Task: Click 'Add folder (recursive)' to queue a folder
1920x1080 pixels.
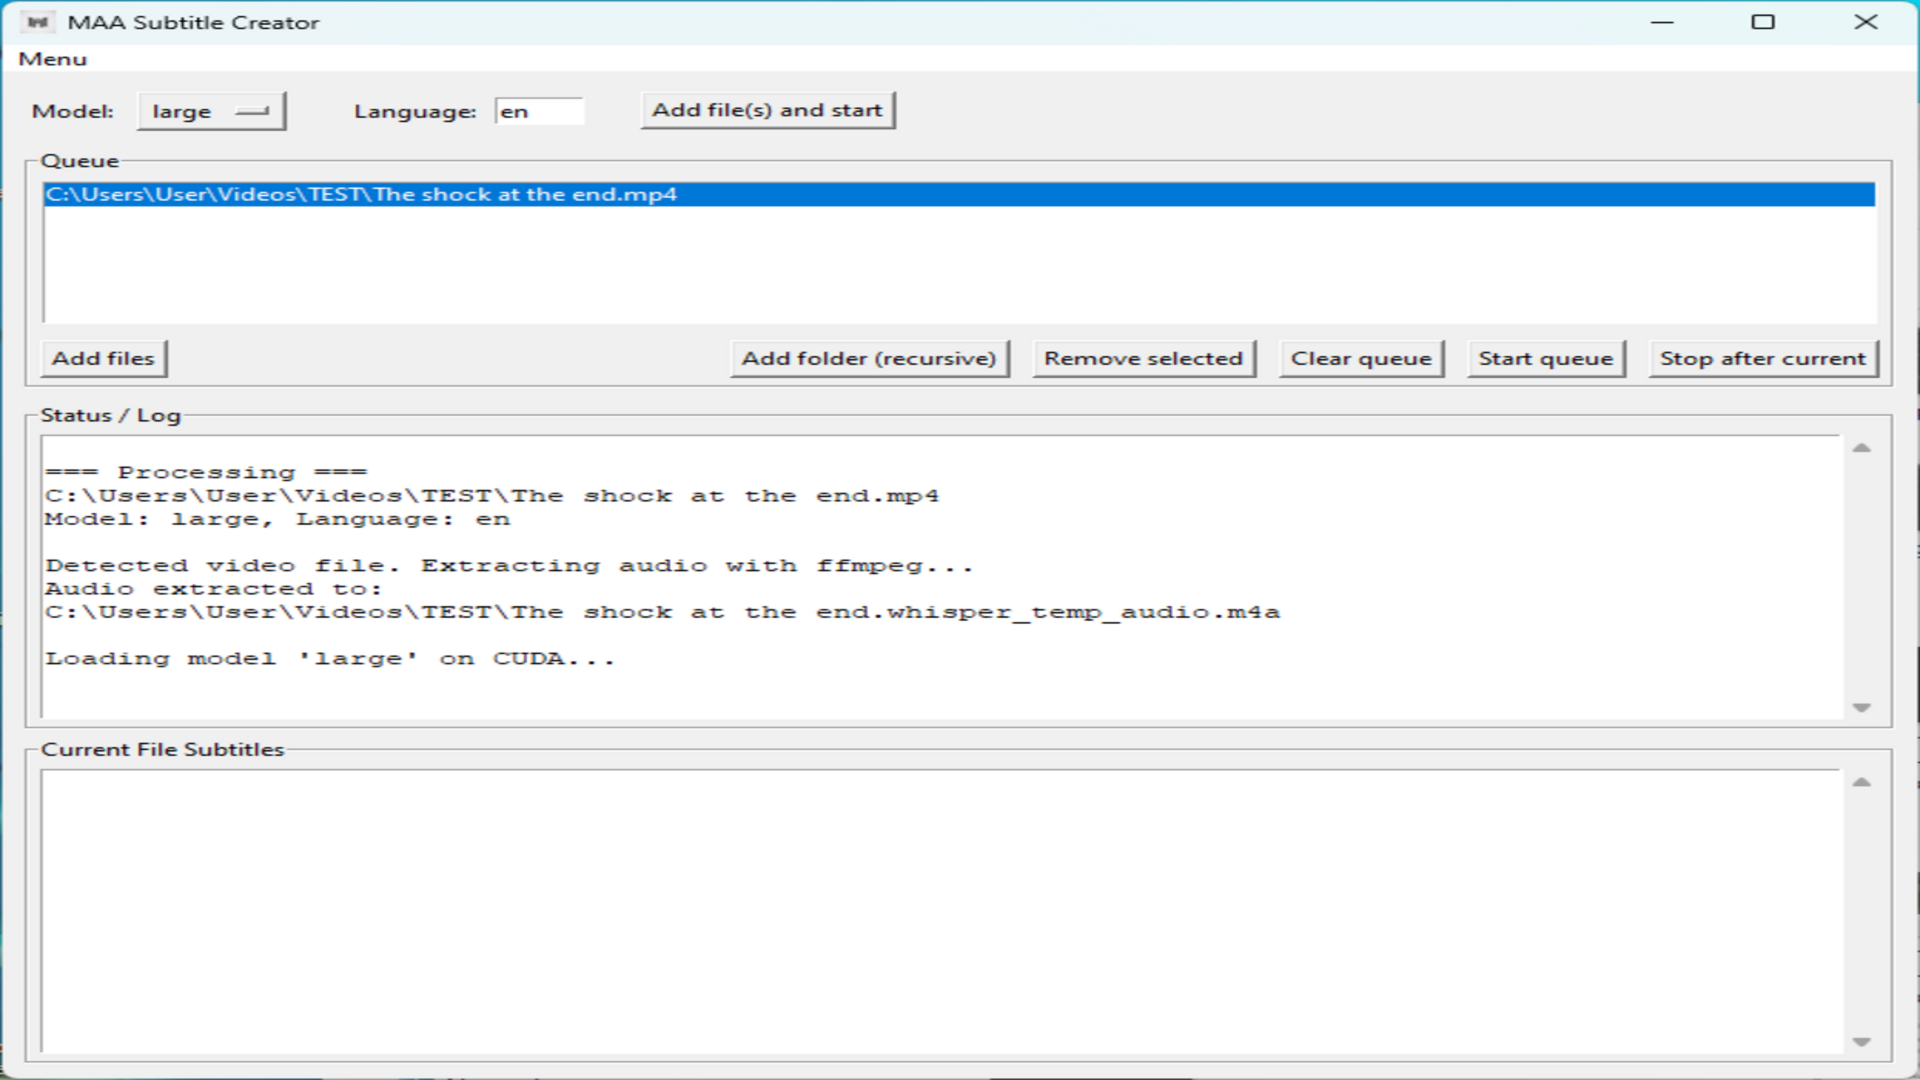Action: tap(869, 358)
